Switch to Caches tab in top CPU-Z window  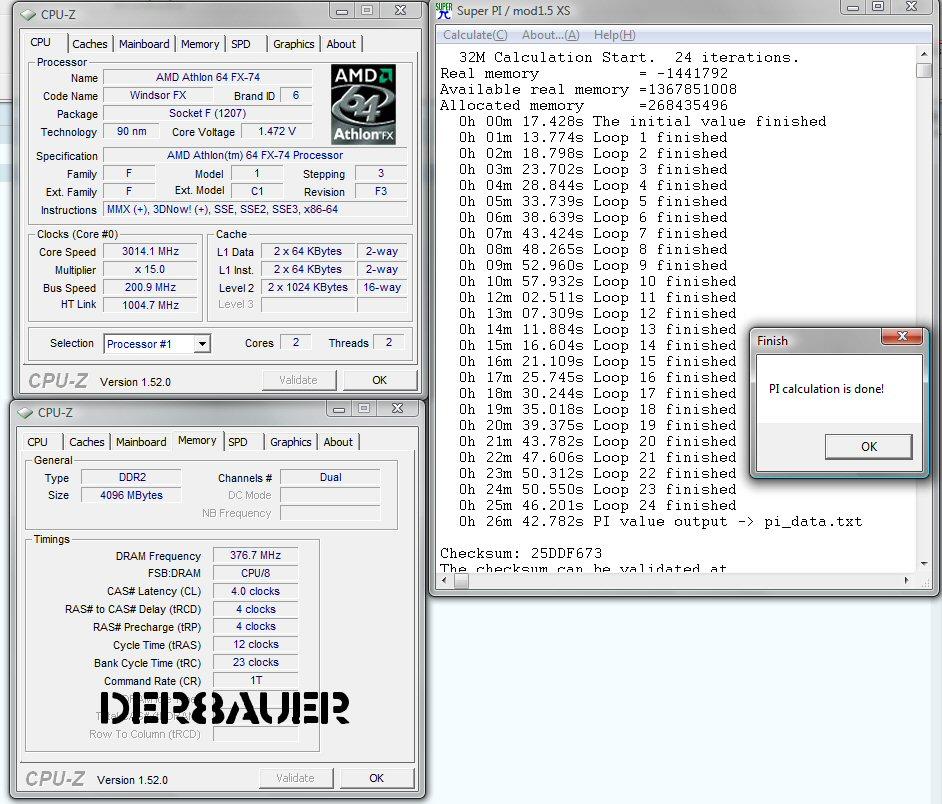pyautogui.click(x=90, y=44)
